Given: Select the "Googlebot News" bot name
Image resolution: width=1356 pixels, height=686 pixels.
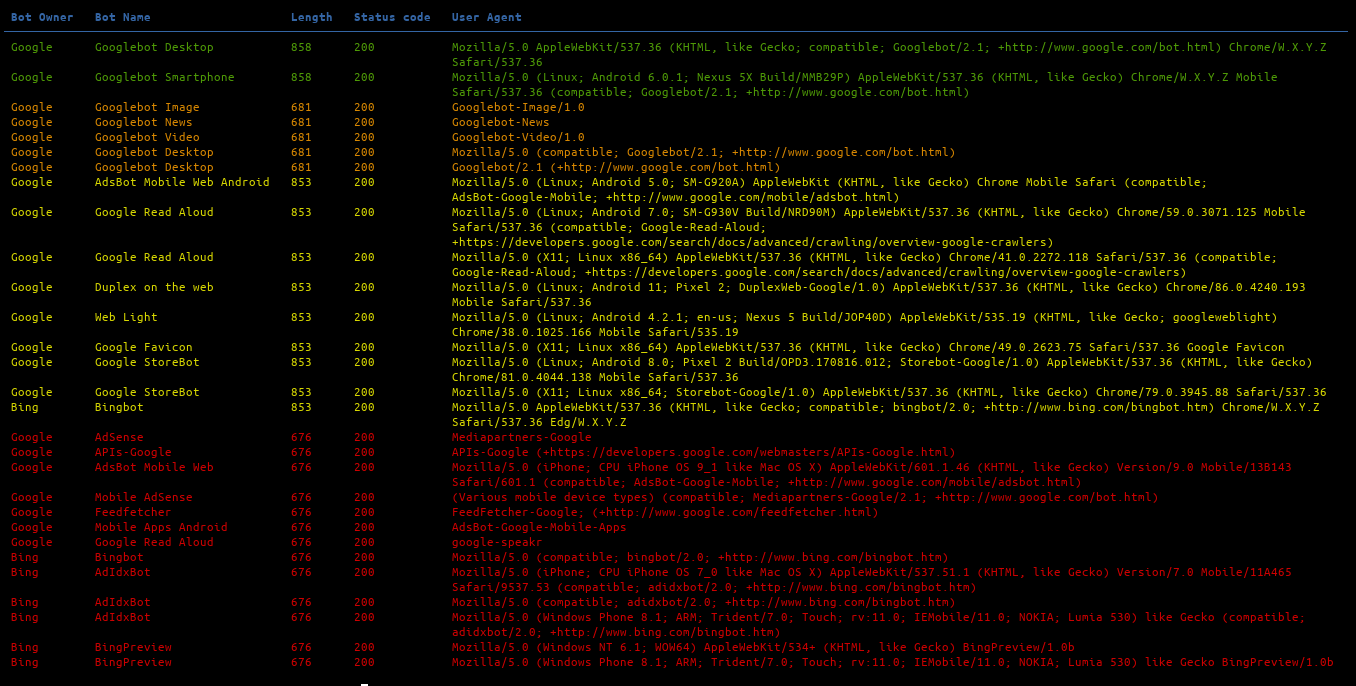Looking at the screenshot, I should click(x=144, y=122).
